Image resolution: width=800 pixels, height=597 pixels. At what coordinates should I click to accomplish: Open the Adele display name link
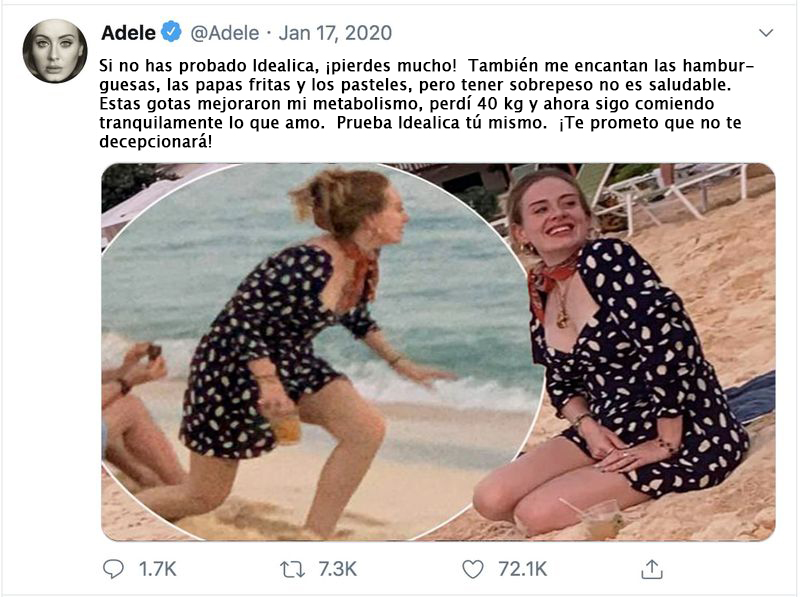(x=129, y=33)
